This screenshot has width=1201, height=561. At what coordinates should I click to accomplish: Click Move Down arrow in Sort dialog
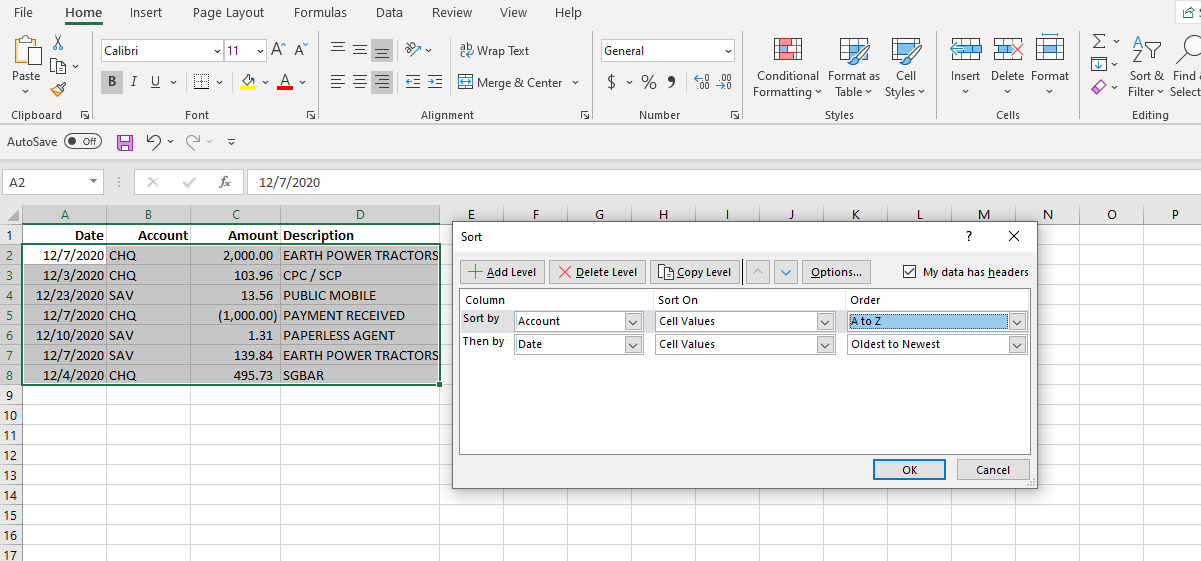(786, 272)
